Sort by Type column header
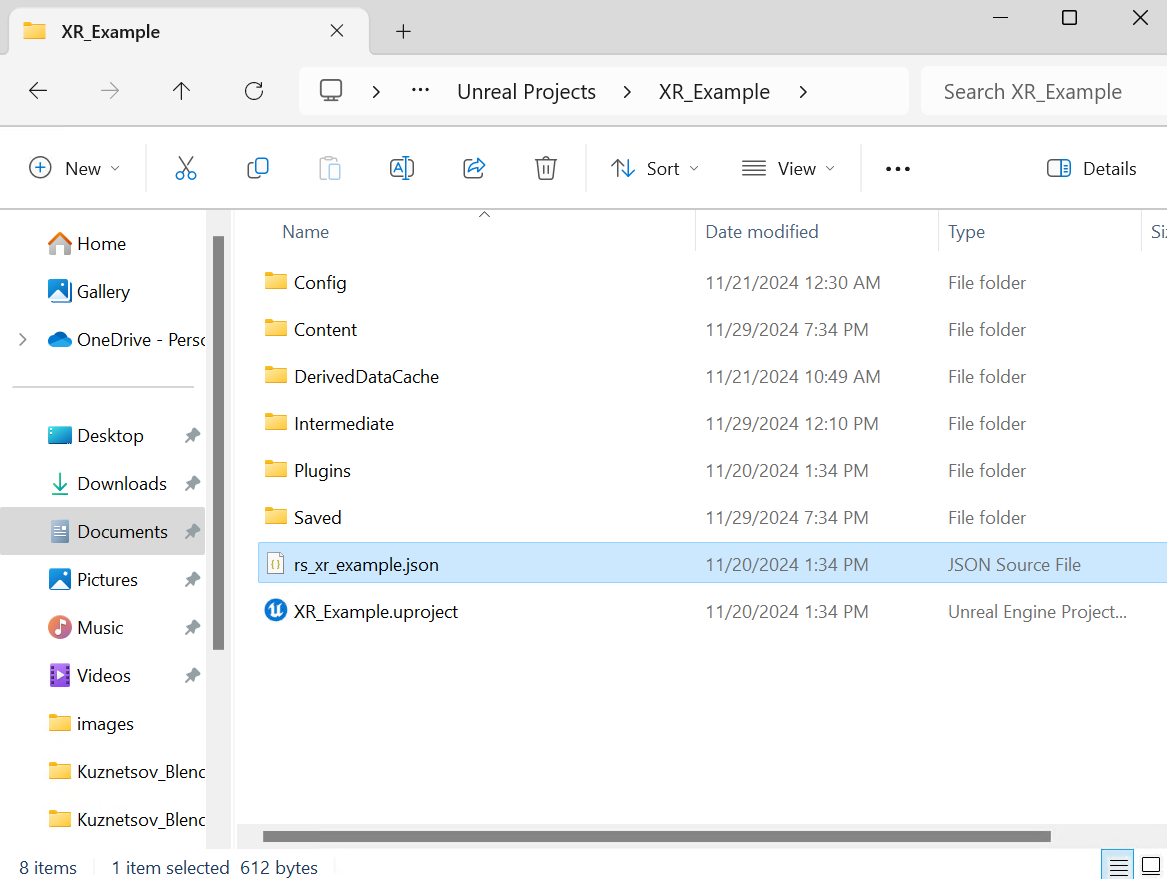 (966, 231)
